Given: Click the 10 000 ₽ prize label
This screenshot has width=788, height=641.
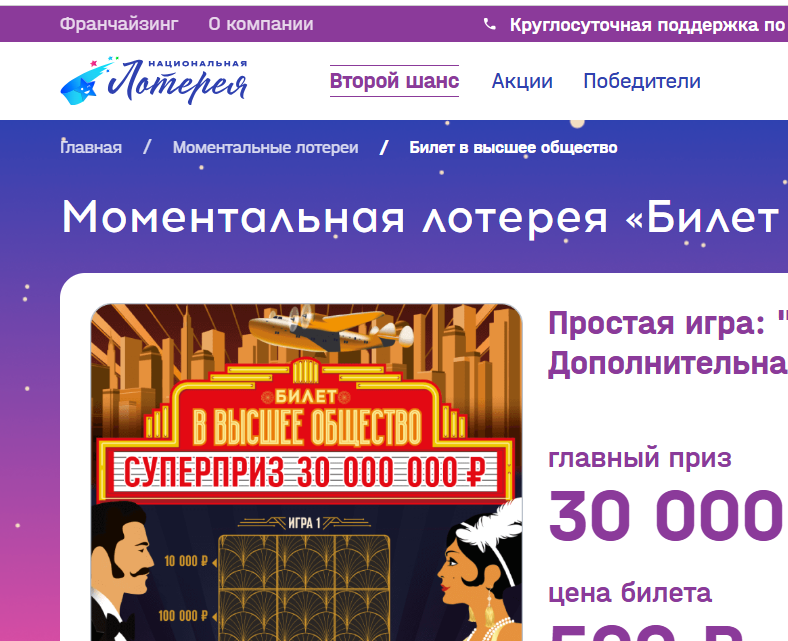Looking at the screenshot, I should point(186,561).
